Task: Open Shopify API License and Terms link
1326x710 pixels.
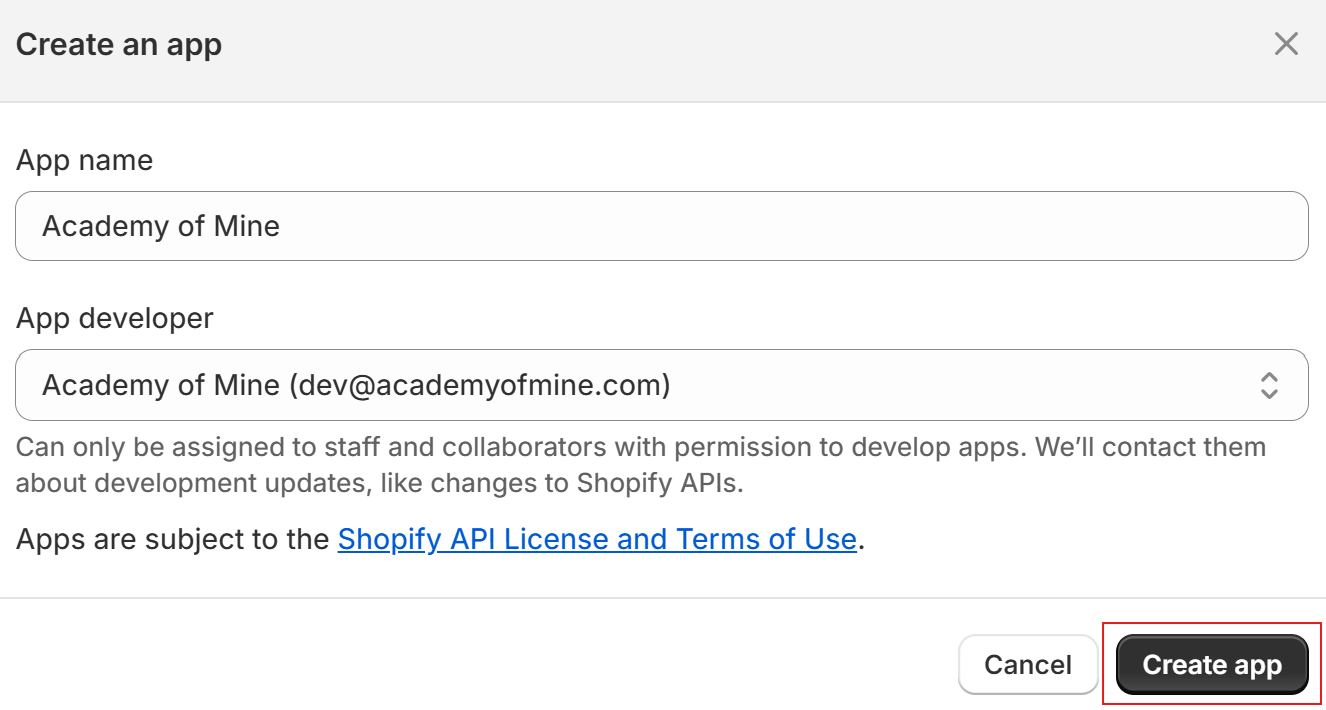Action: point(597,540)
